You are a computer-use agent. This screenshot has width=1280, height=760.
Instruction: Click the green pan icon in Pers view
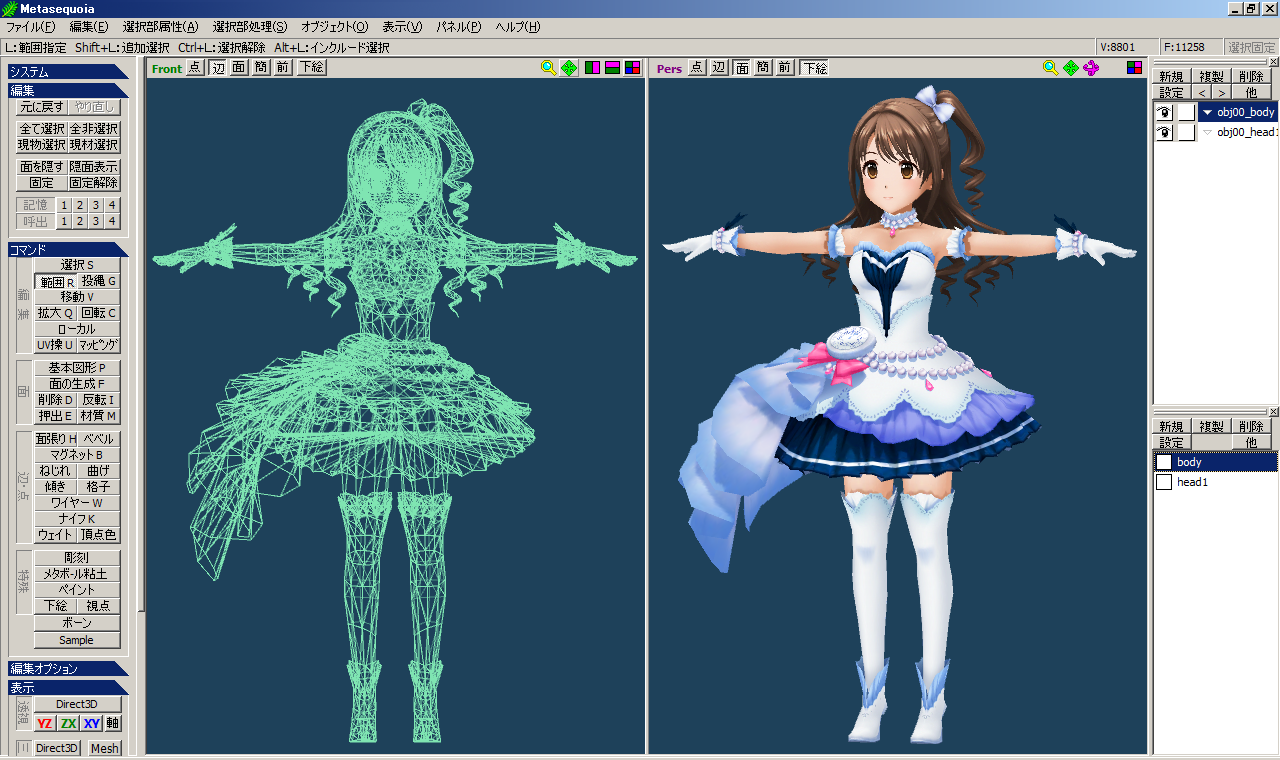(x=1071, y=68)
